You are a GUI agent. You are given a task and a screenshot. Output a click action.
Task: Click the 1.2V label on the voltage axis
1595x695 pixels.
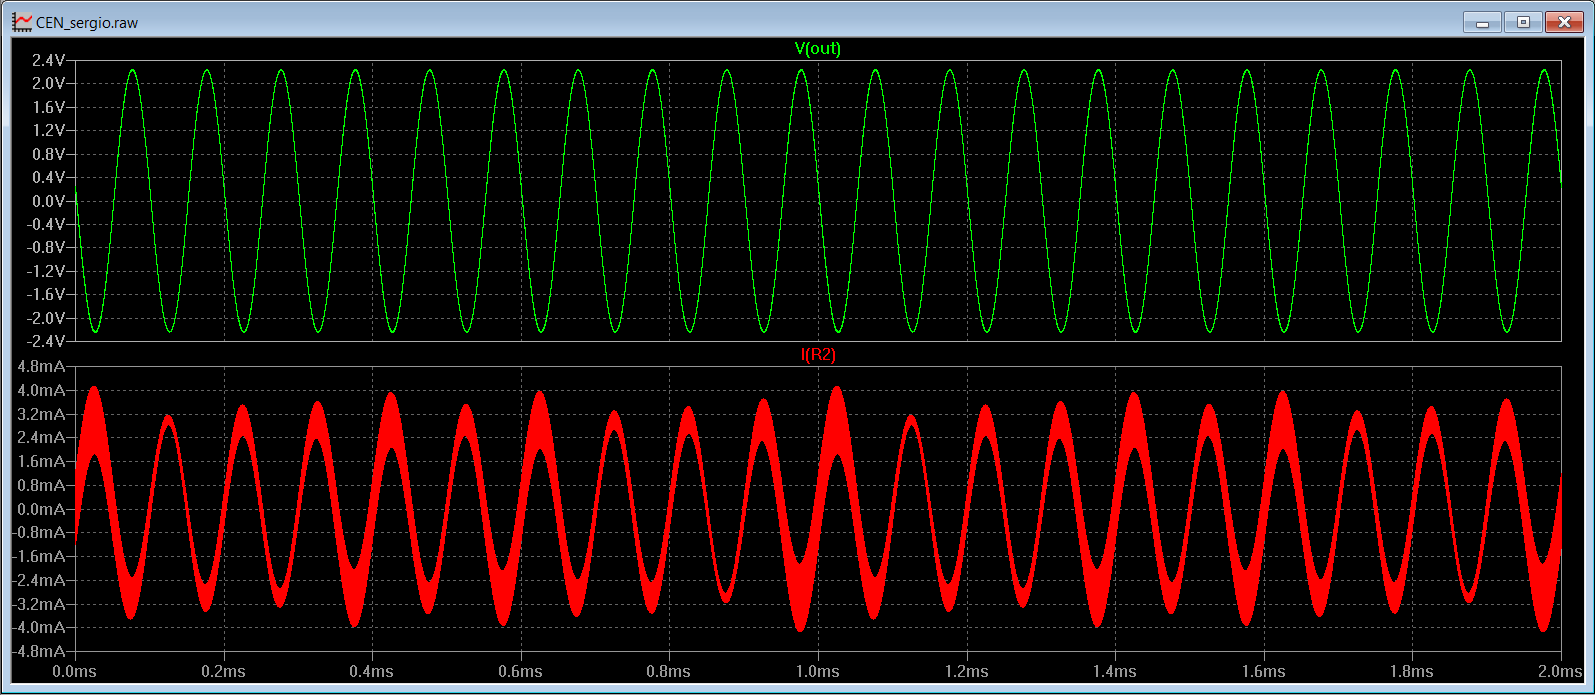[48, 131]
